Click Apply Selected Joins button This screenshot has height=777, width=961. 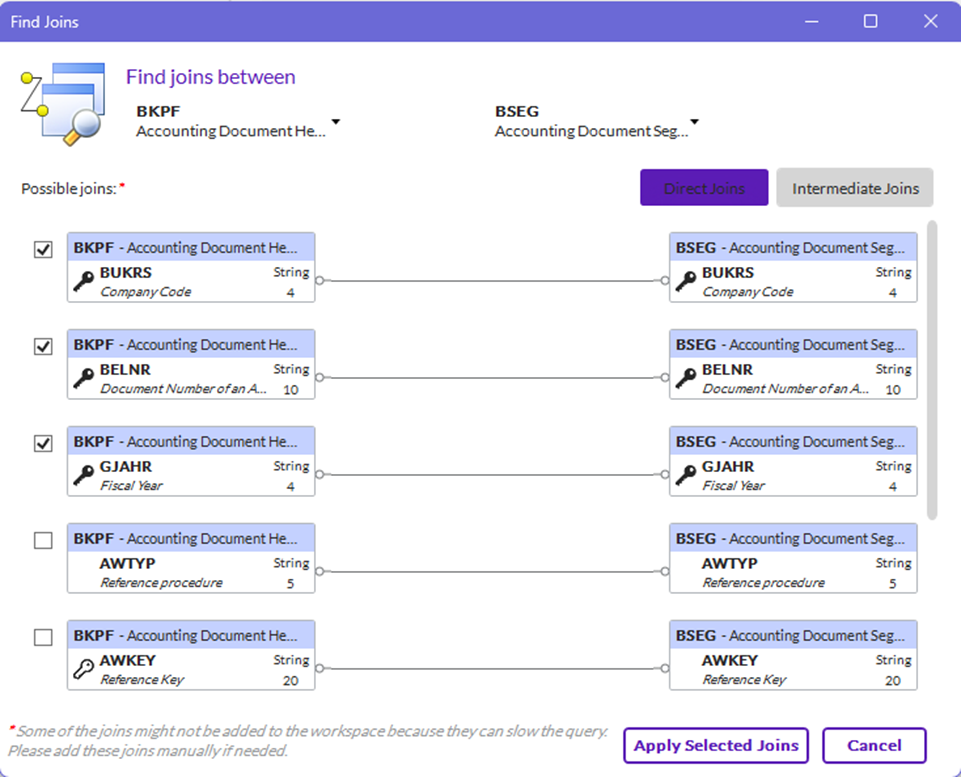pyautogui.click(x=716, y=745)
